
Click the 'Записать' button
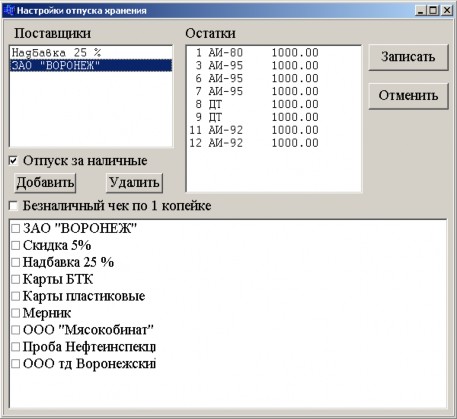[x=408, y=57]
